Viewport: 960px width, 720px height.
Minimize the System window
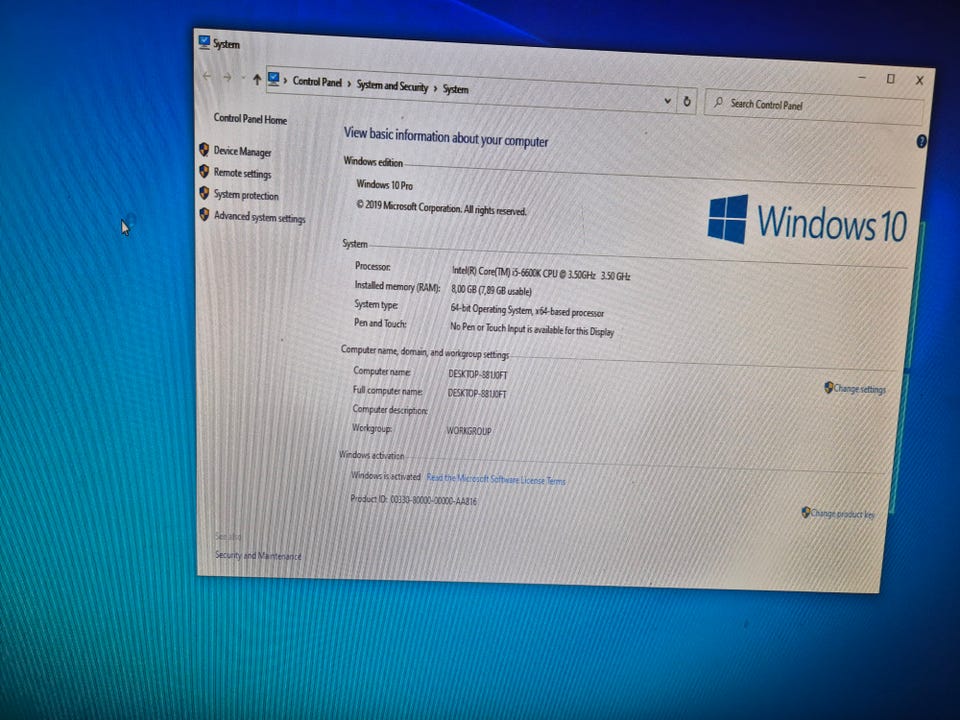tap(862, 77)
